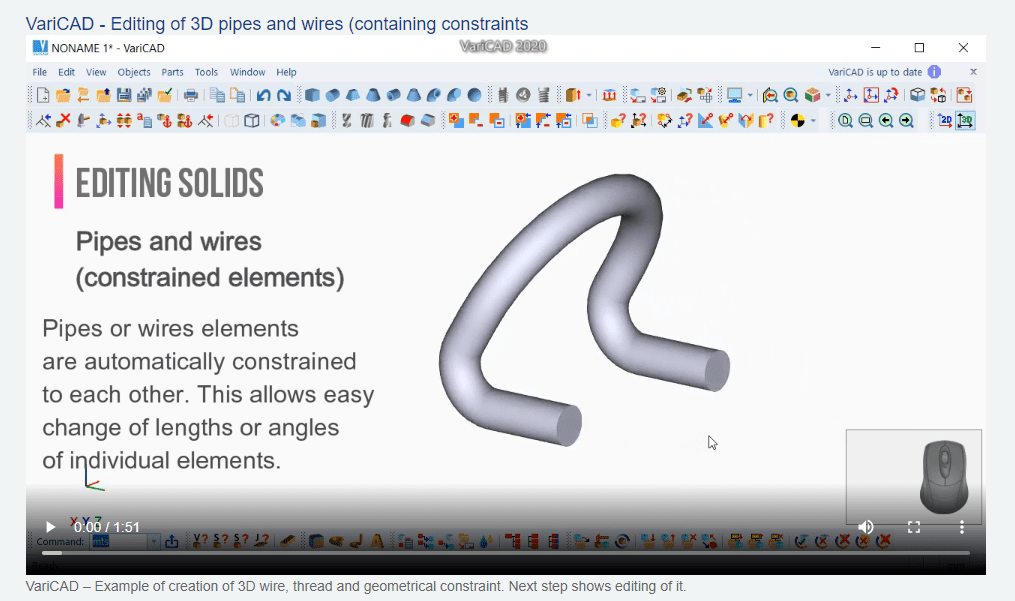This screenshot has height=601, width=1015.
Task: Expand the dropdown next to extrude icon
Action: pyautogui.click(x=589, y=96)
